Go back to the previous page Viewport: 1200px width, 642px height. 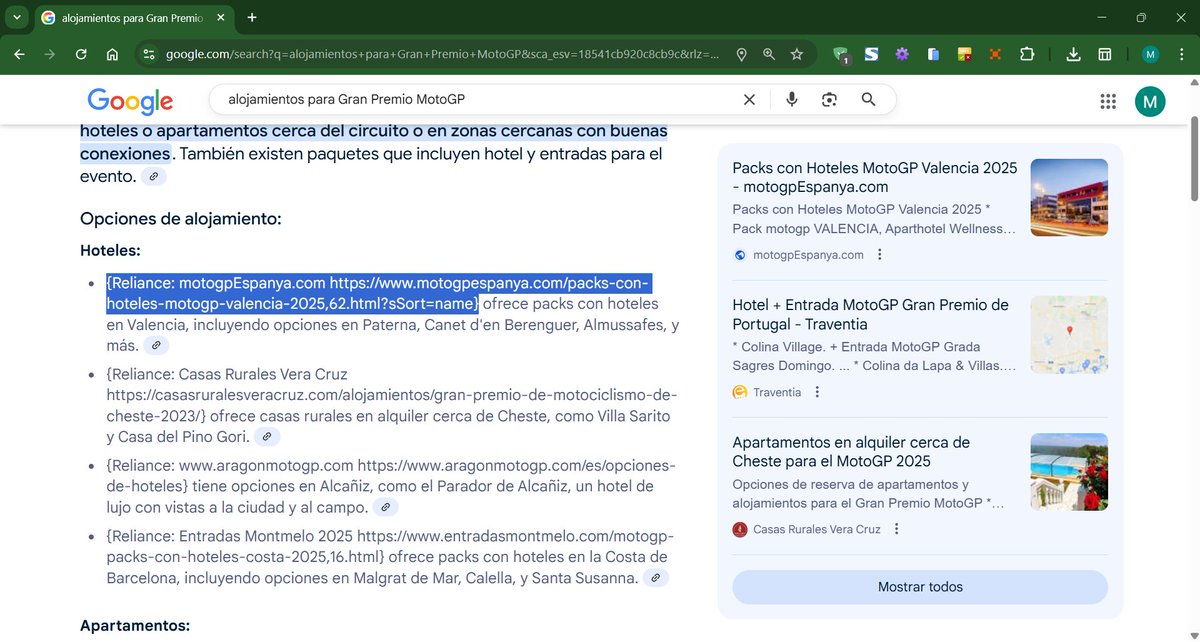tap(19, 55)
